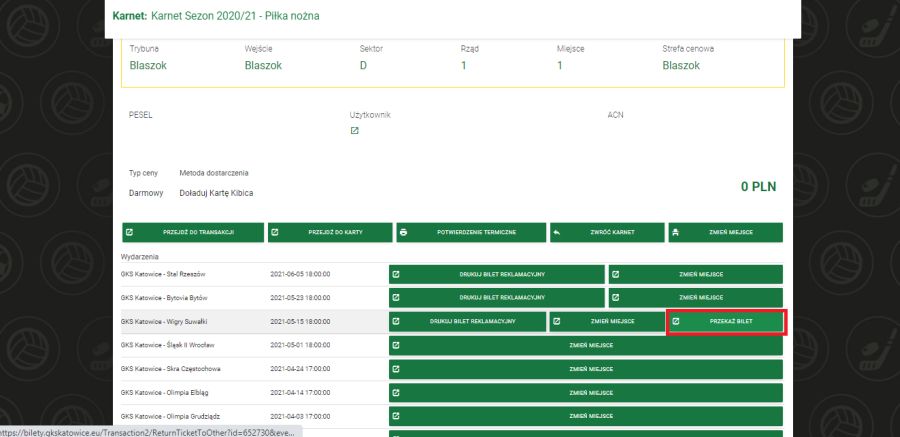Click the icon on Przekaż bilet button
The image size is (900, 437).
[x=676, y=322]
